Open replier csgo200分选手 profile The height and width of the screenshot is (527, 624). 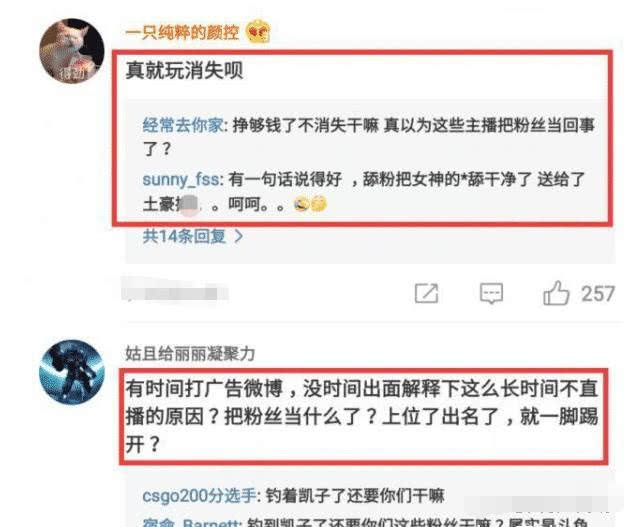click(199, 496)
